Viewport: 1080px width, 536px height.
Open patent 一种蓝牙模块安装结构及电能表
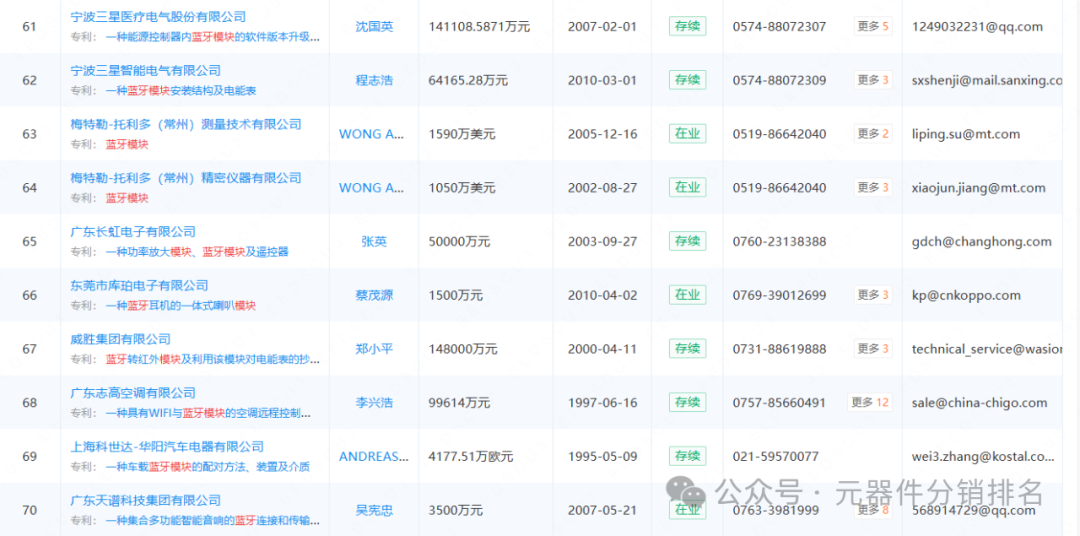click(x=181, y=91)
